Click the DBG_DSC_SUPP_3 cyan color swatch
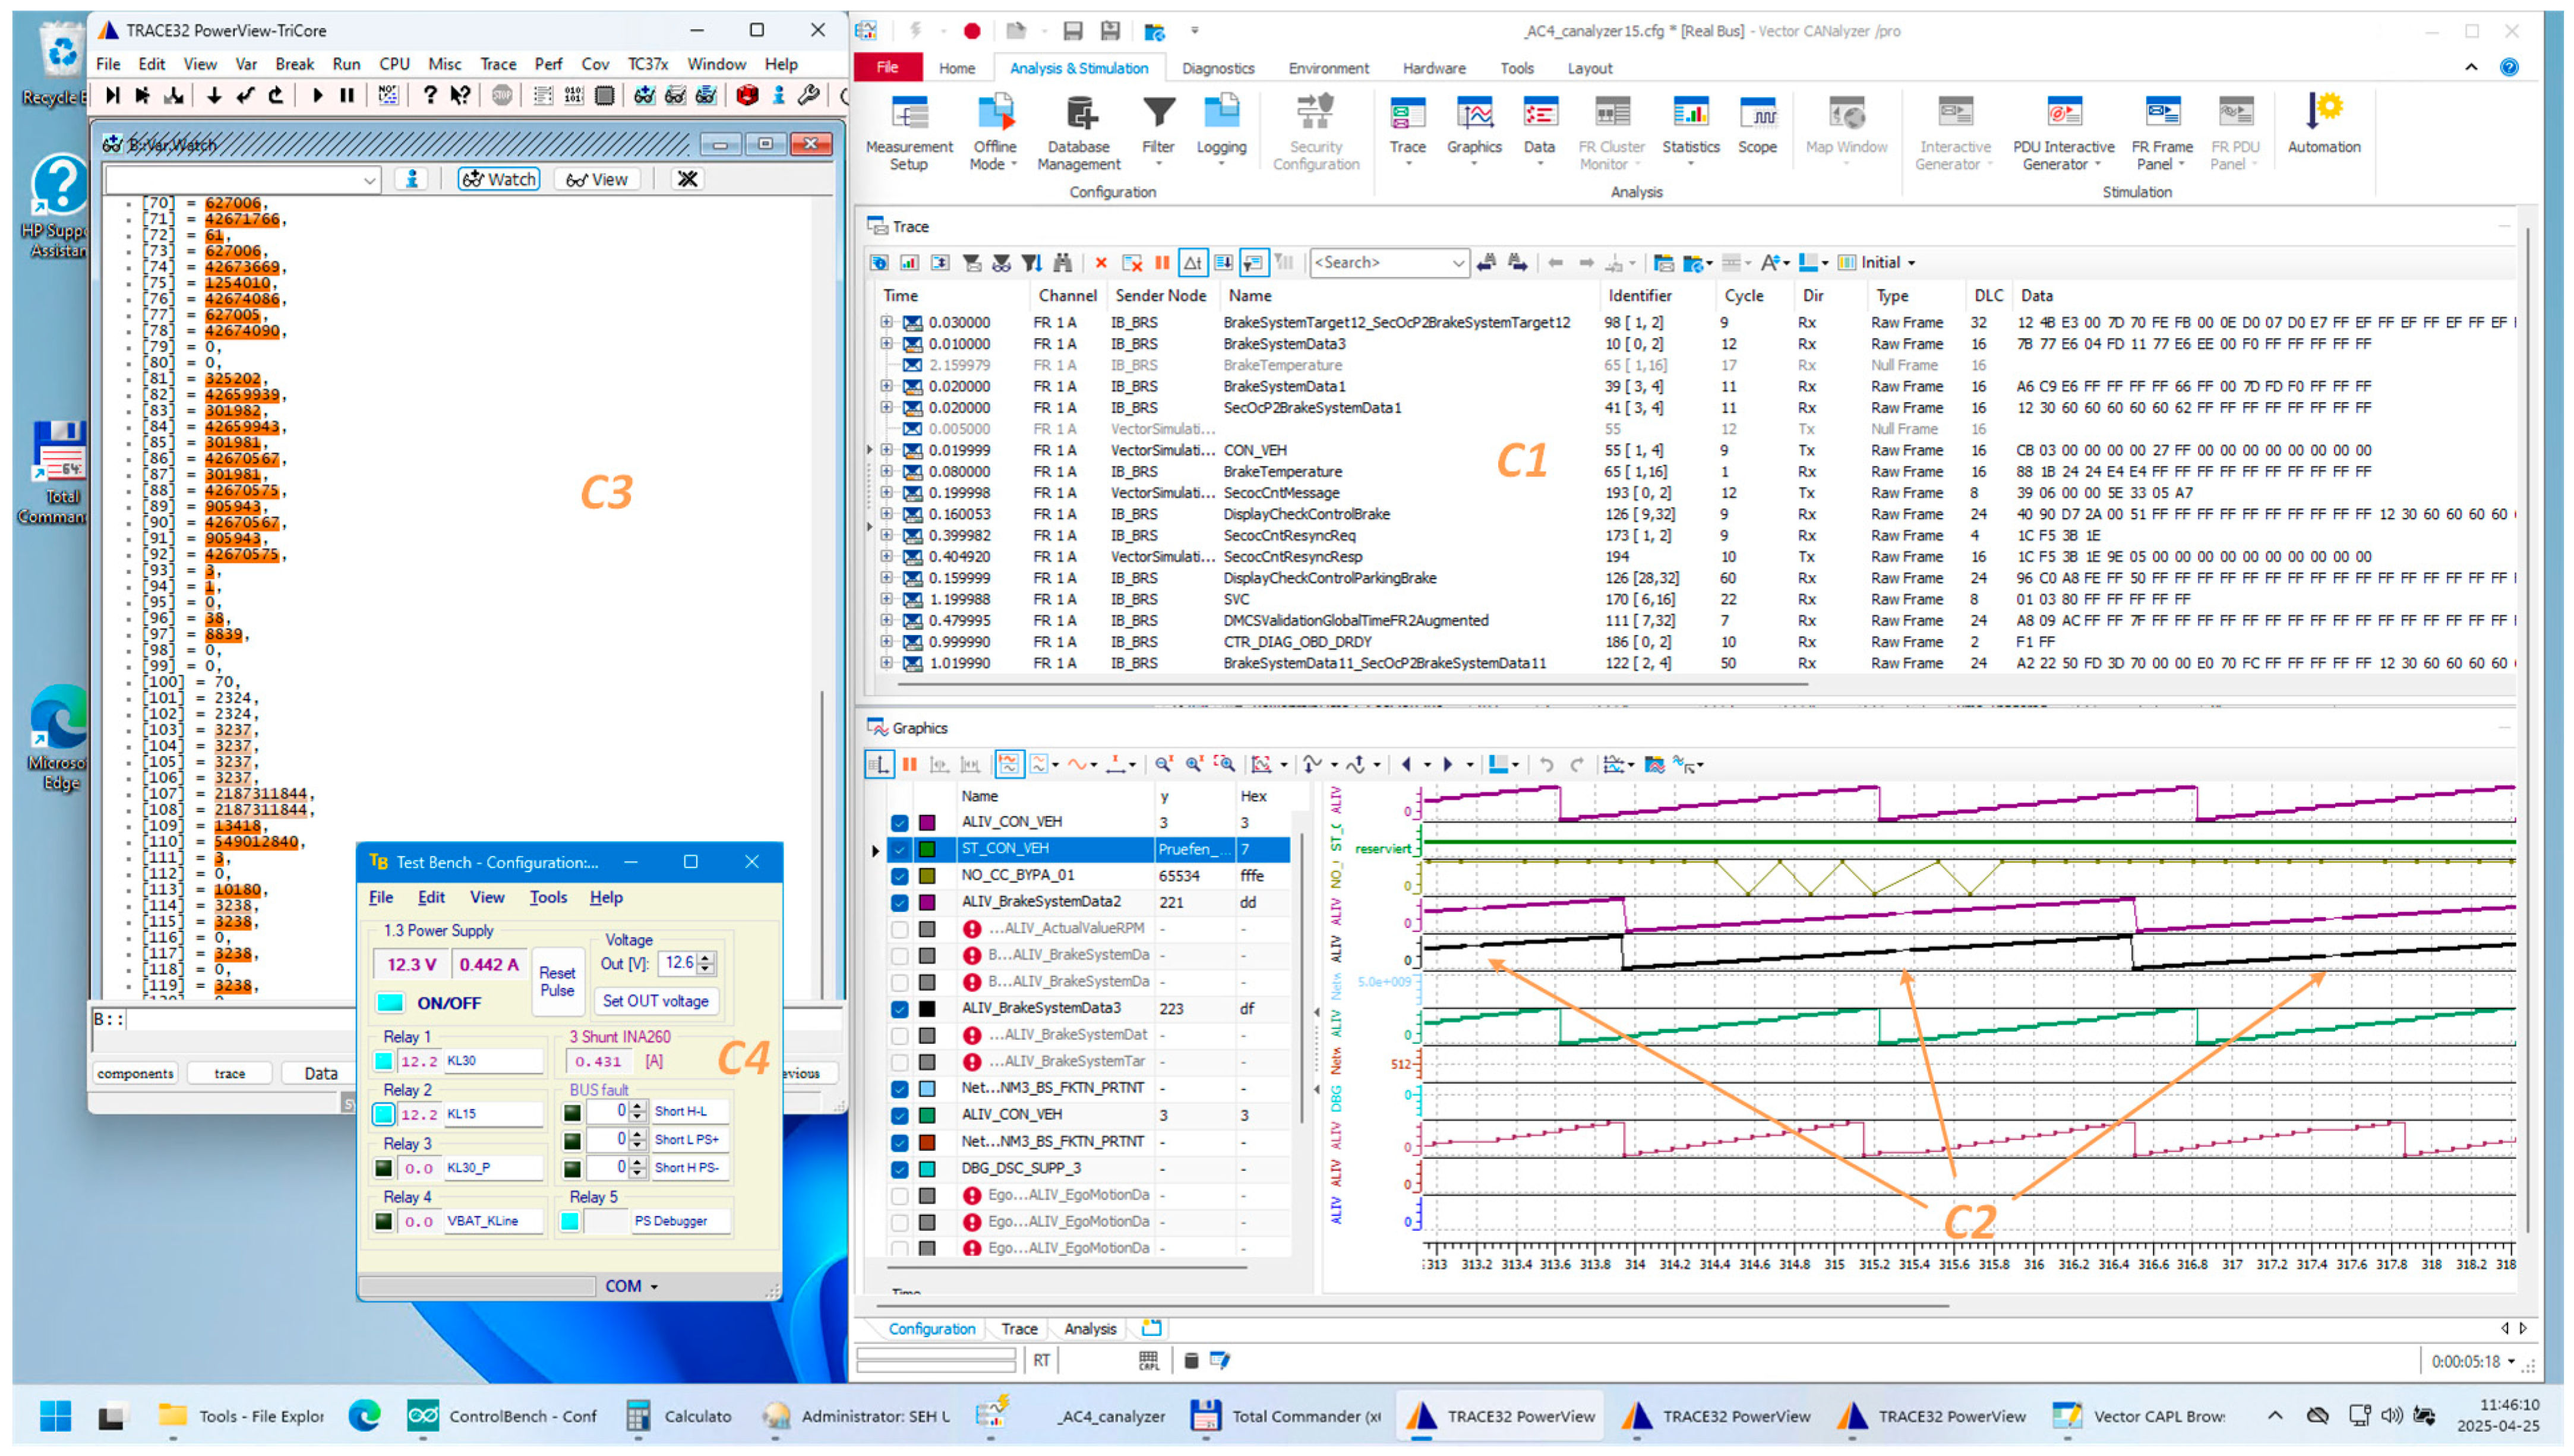Image resolution: width=2574 pixels, height=1456 pixels. click(927, 1169)
